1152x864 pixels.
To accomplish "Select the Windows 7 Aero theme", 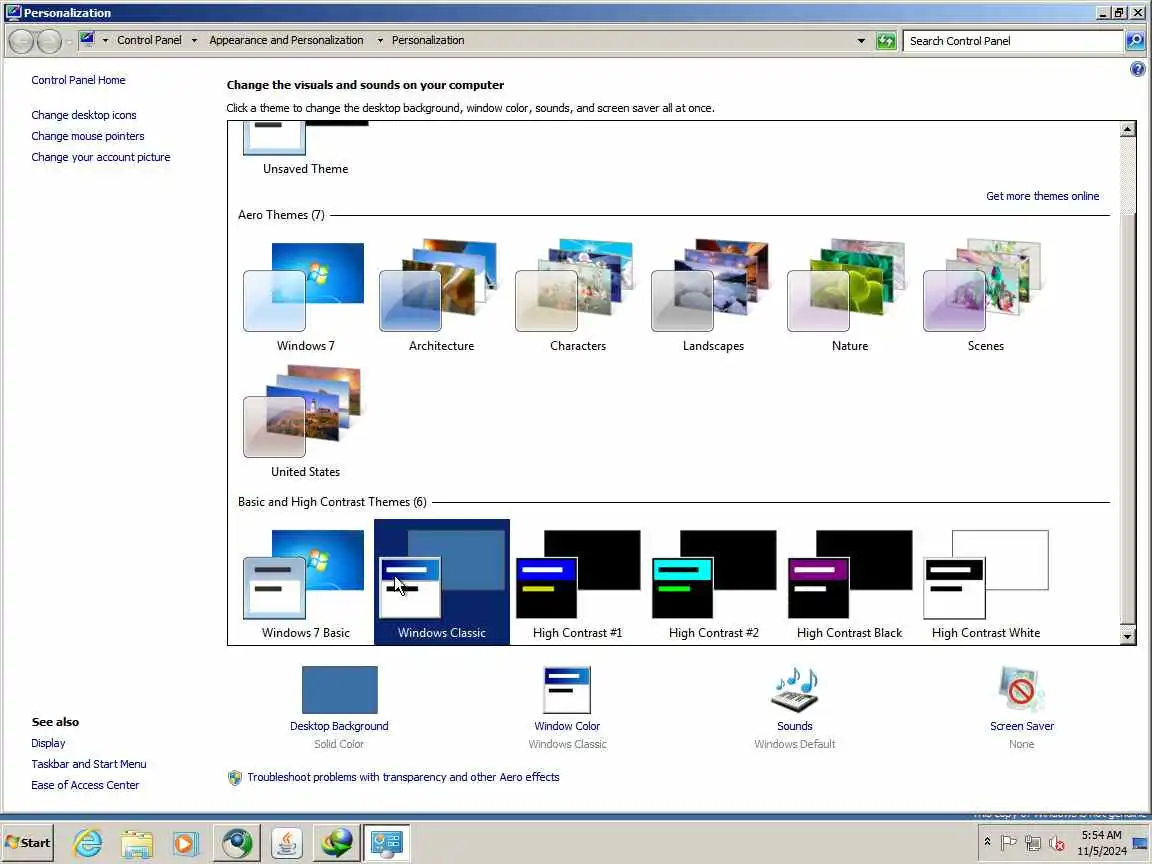I will coord(305,294).
